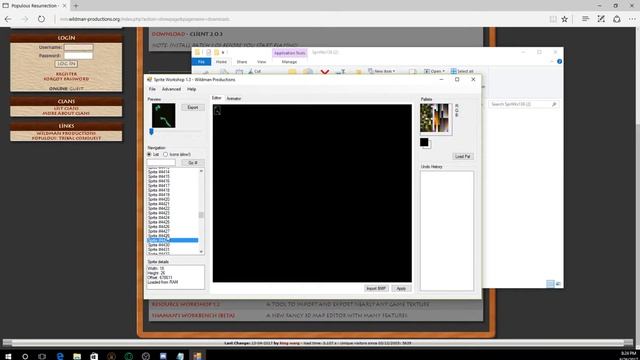The height and width of the screenshot is (360, 640).
Task: Select Sprite #4420 in the list
Action: point(159,199)
